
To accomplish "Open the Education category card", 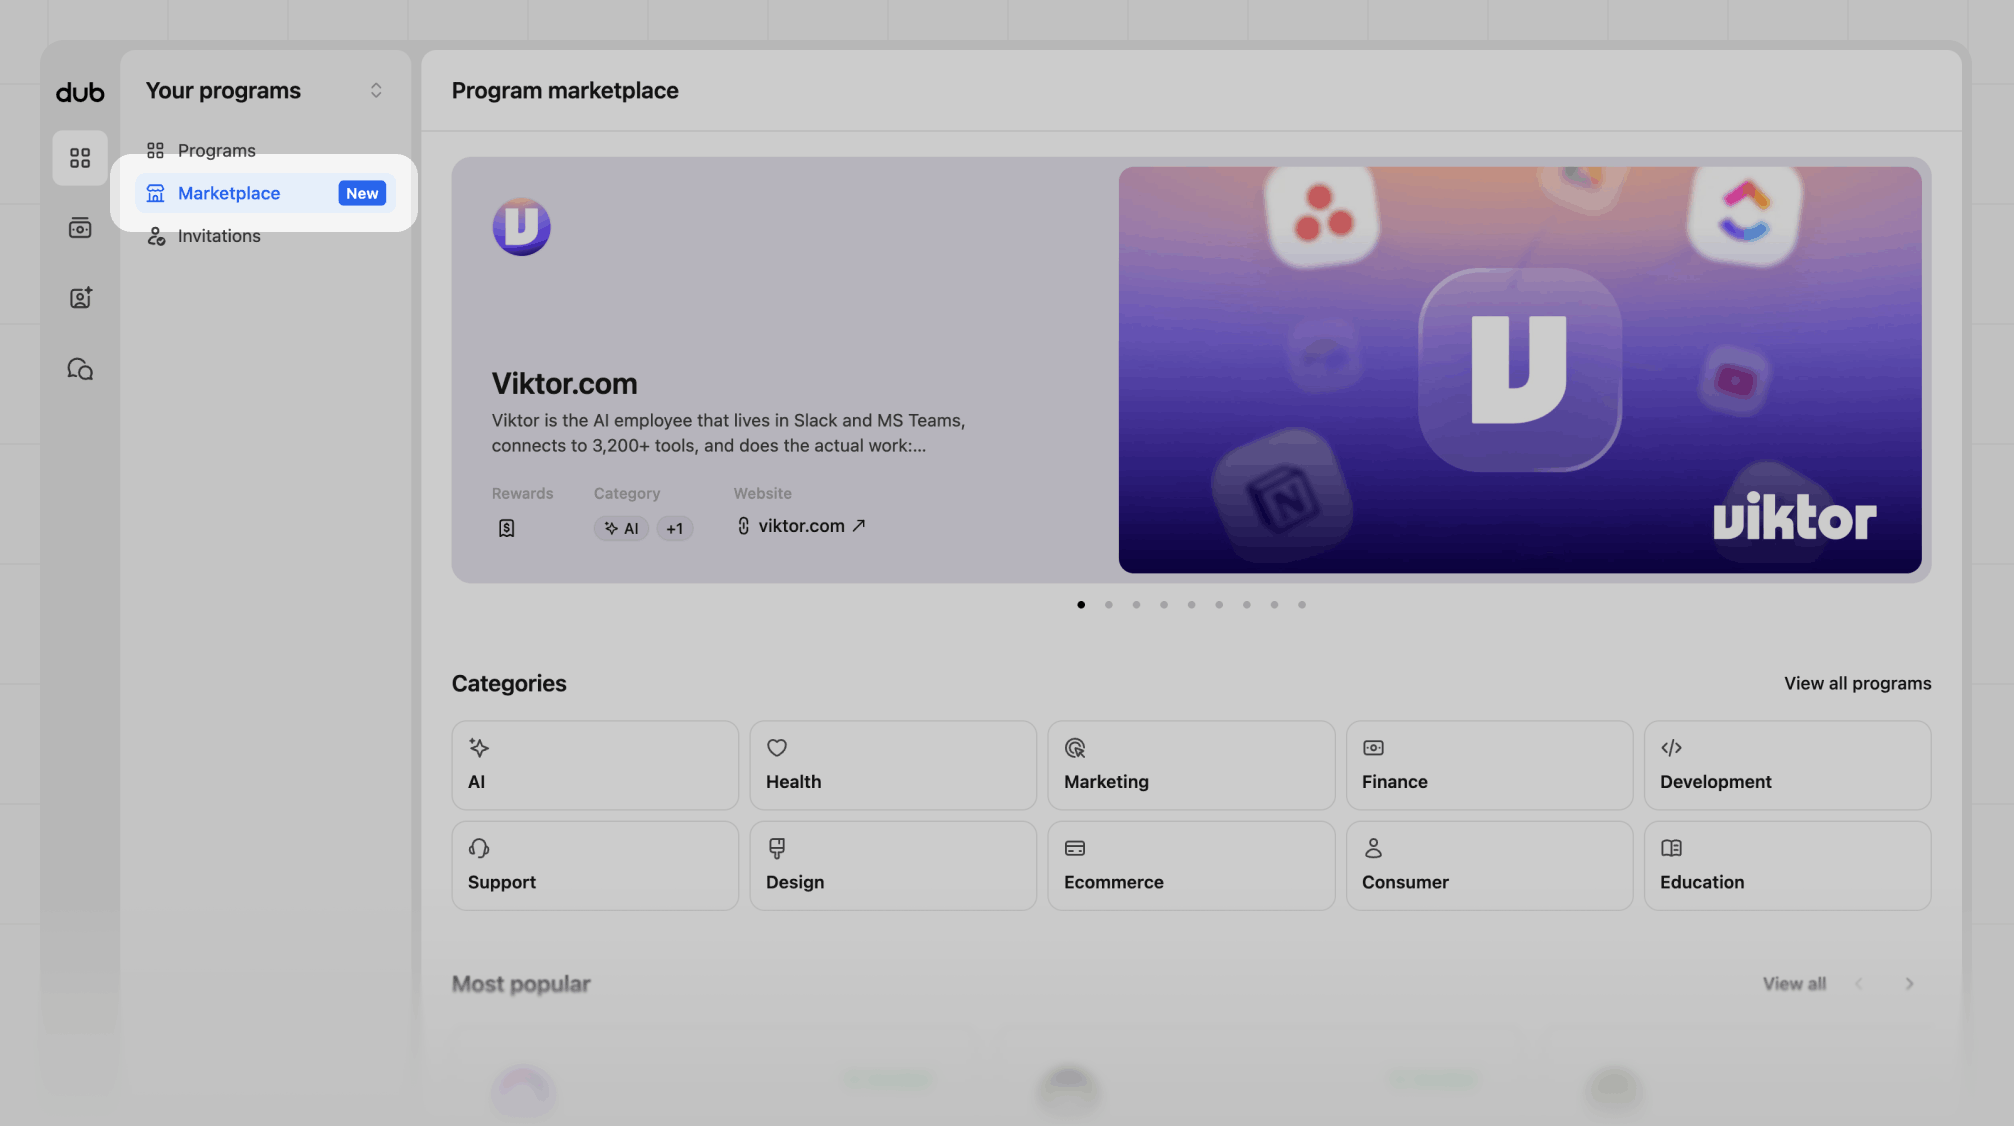I will point(1787,866).
